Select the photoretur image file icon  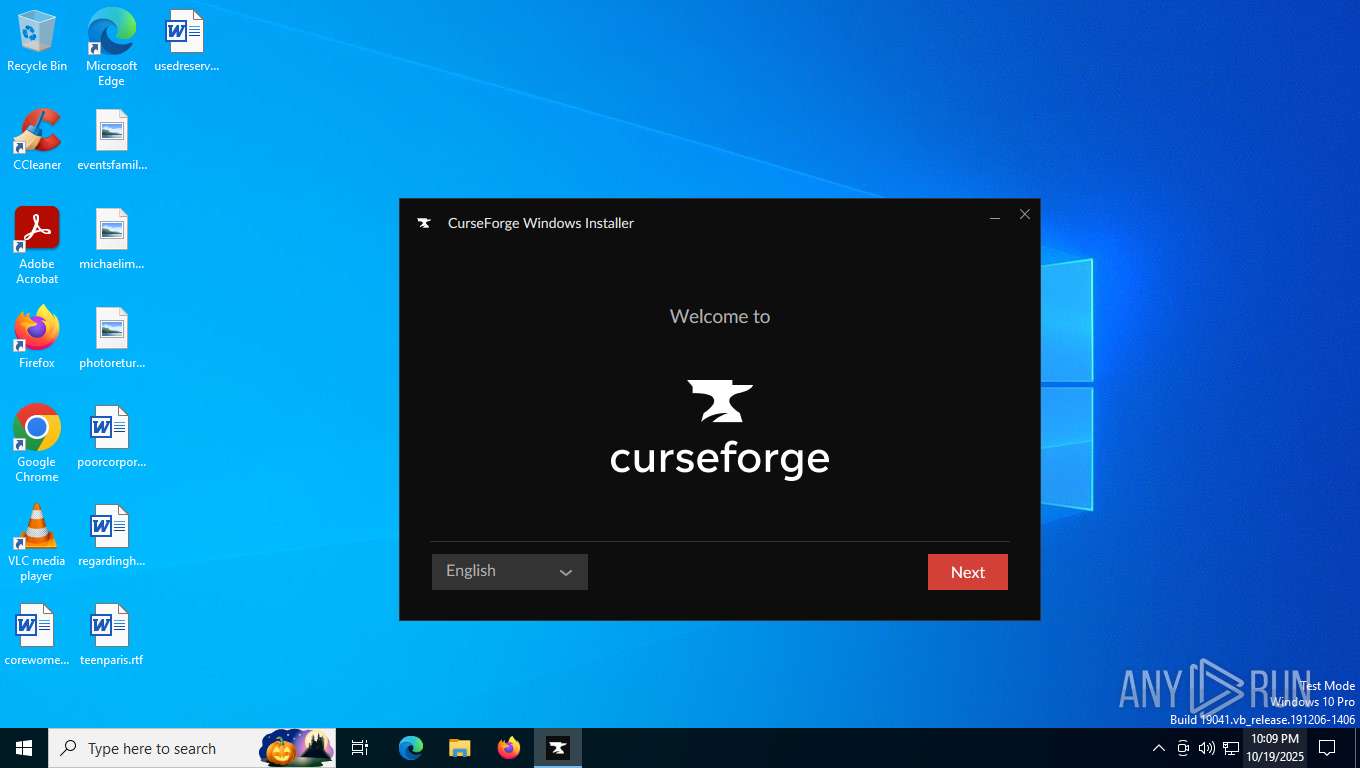tap(112, 338)
